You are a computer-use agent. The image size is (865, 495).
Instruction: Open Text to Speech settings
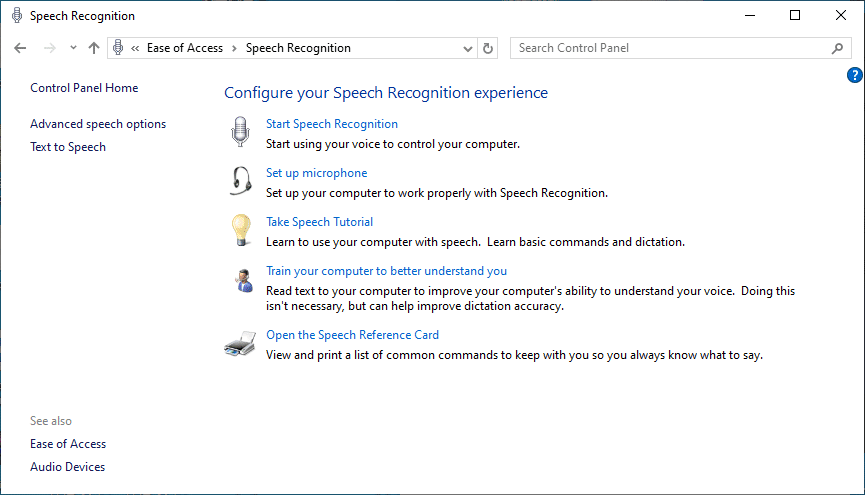[x=68, y=147]
